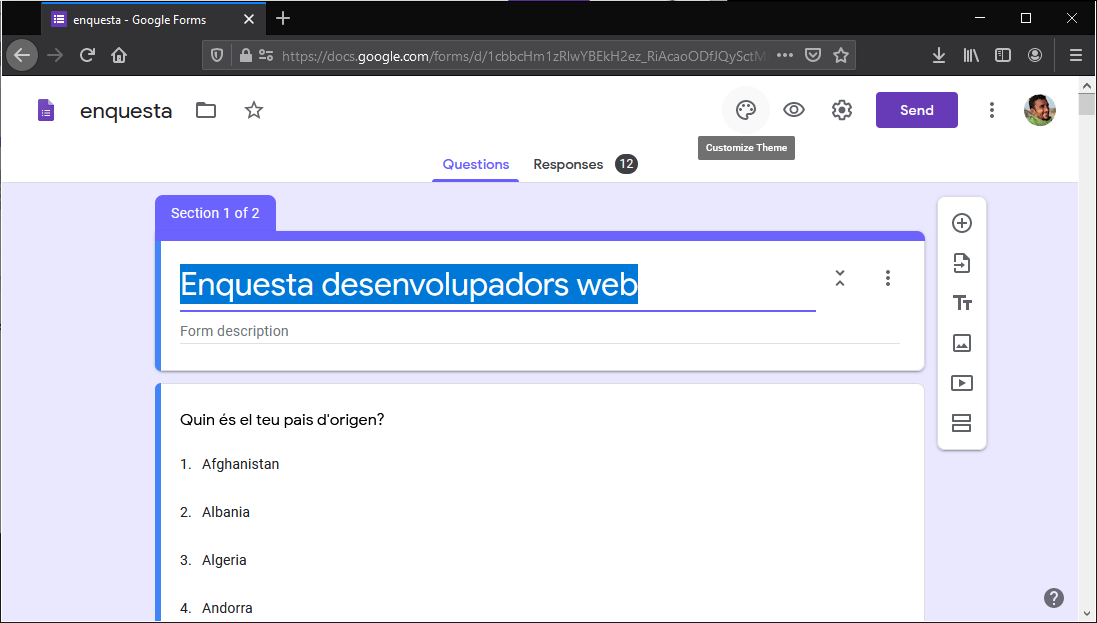Viewport: 1097px width, 623px height.
Task: Open the Customize Theme palette icon
Action: pyautogui.click(x=746, y=110)
